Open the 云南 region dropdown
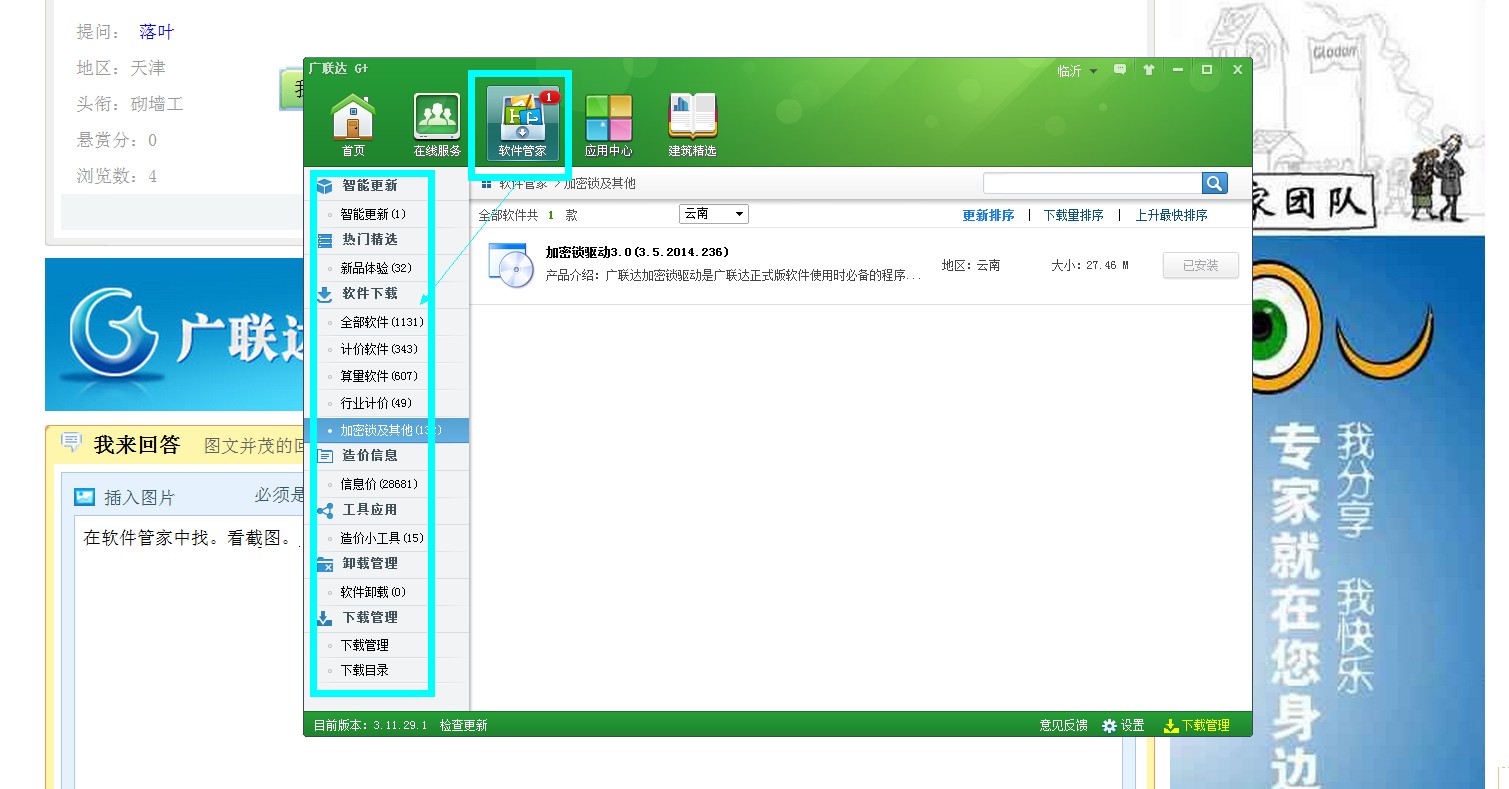 point(713,214)
